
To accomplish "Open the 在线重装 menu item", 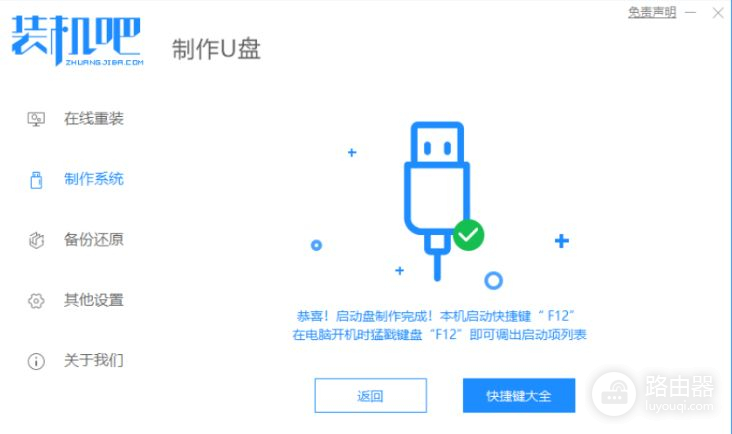I will point(93,119).
